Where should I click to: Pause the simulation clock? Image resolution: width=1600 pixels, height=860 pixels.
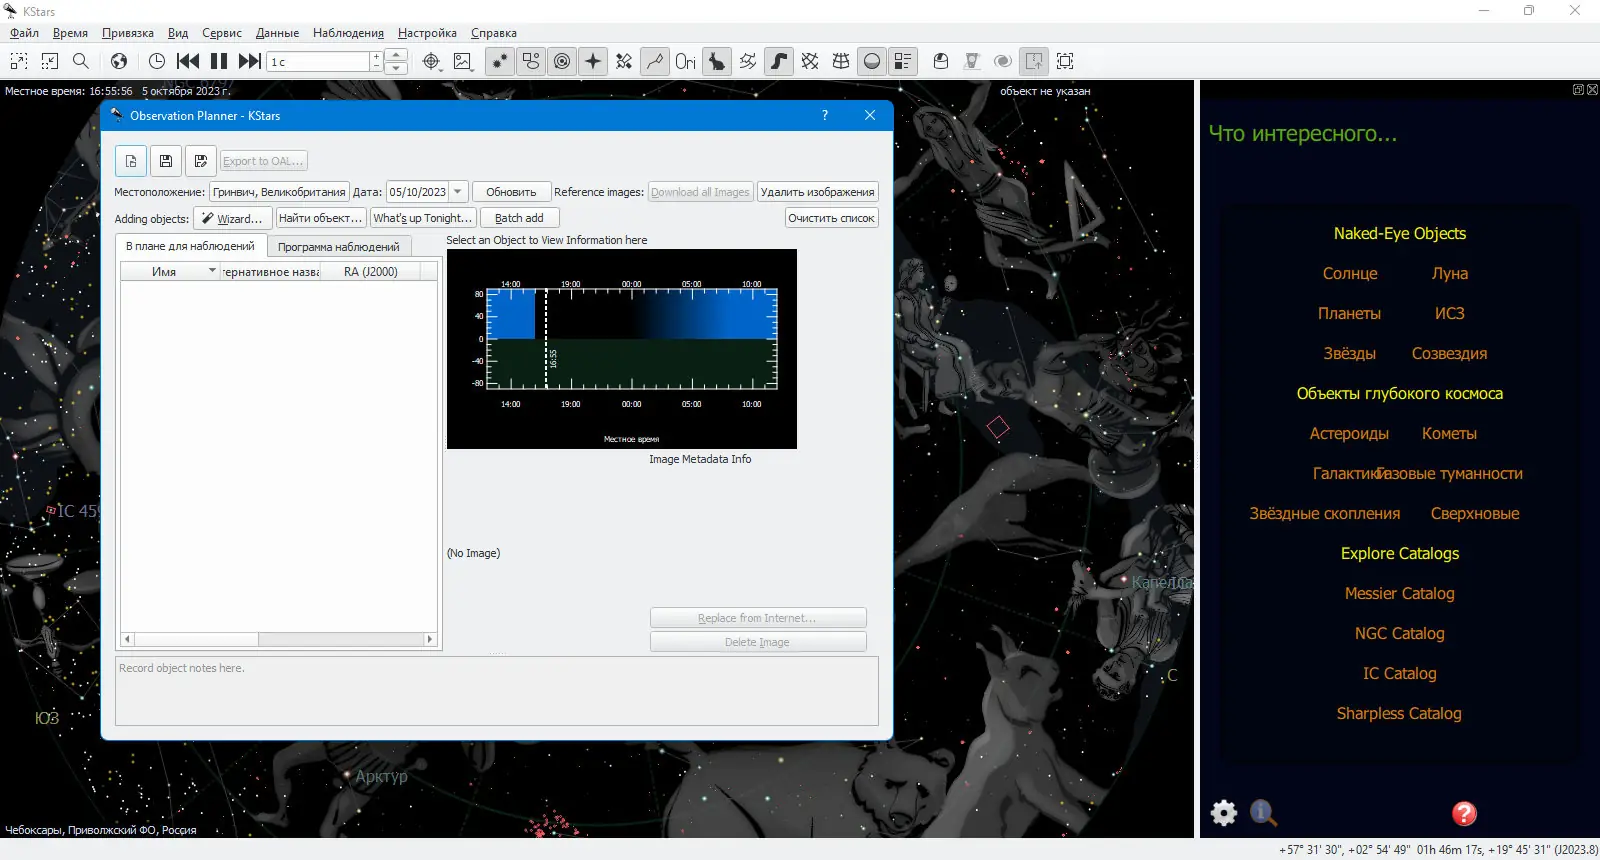[x=219, y=61]
